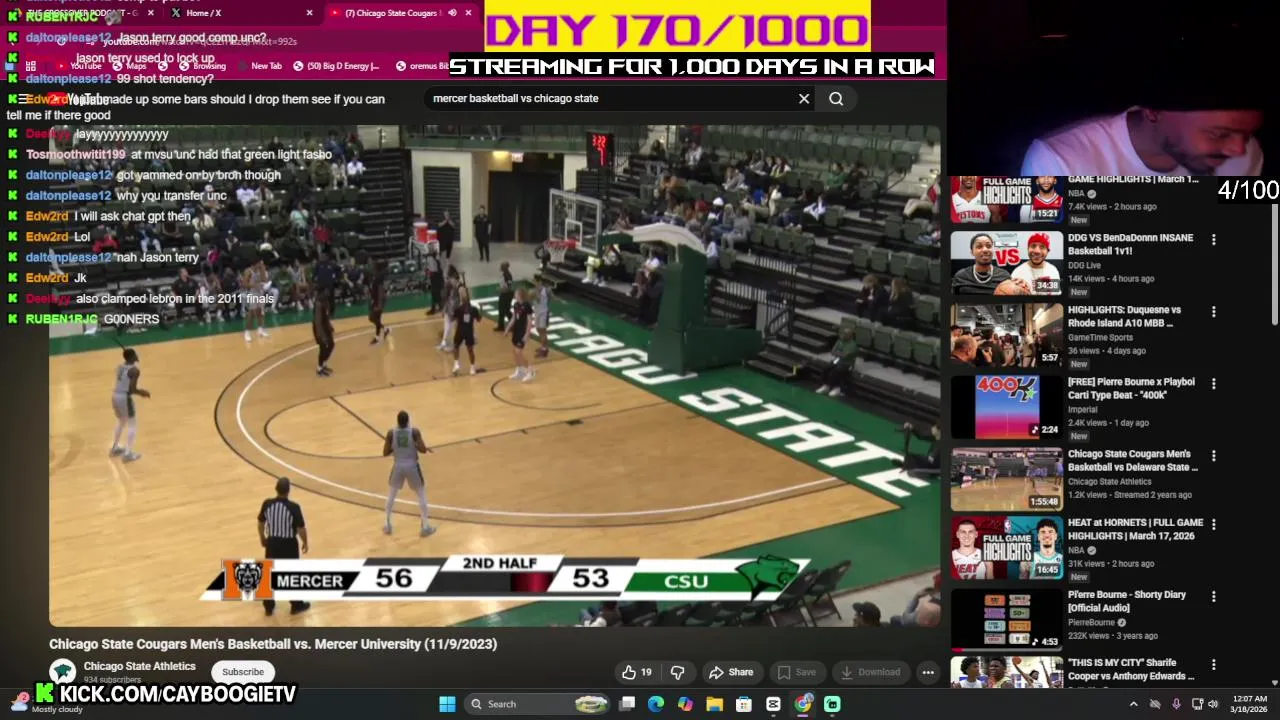Click the microphone icon in the system tray
This screenshot has height=720, width=1280.
pyautogui.click(x=1176, y=704)
